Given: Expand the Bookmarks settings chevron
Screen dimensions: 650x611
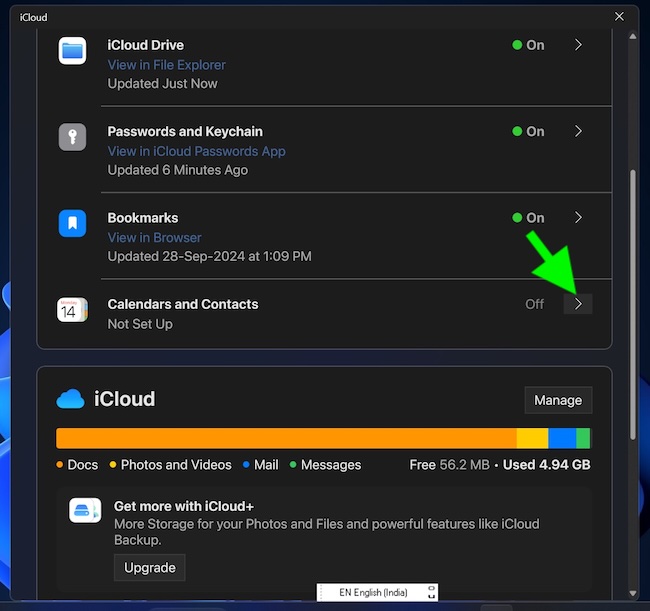Looking at the screenshot, I should click(578, 217).
